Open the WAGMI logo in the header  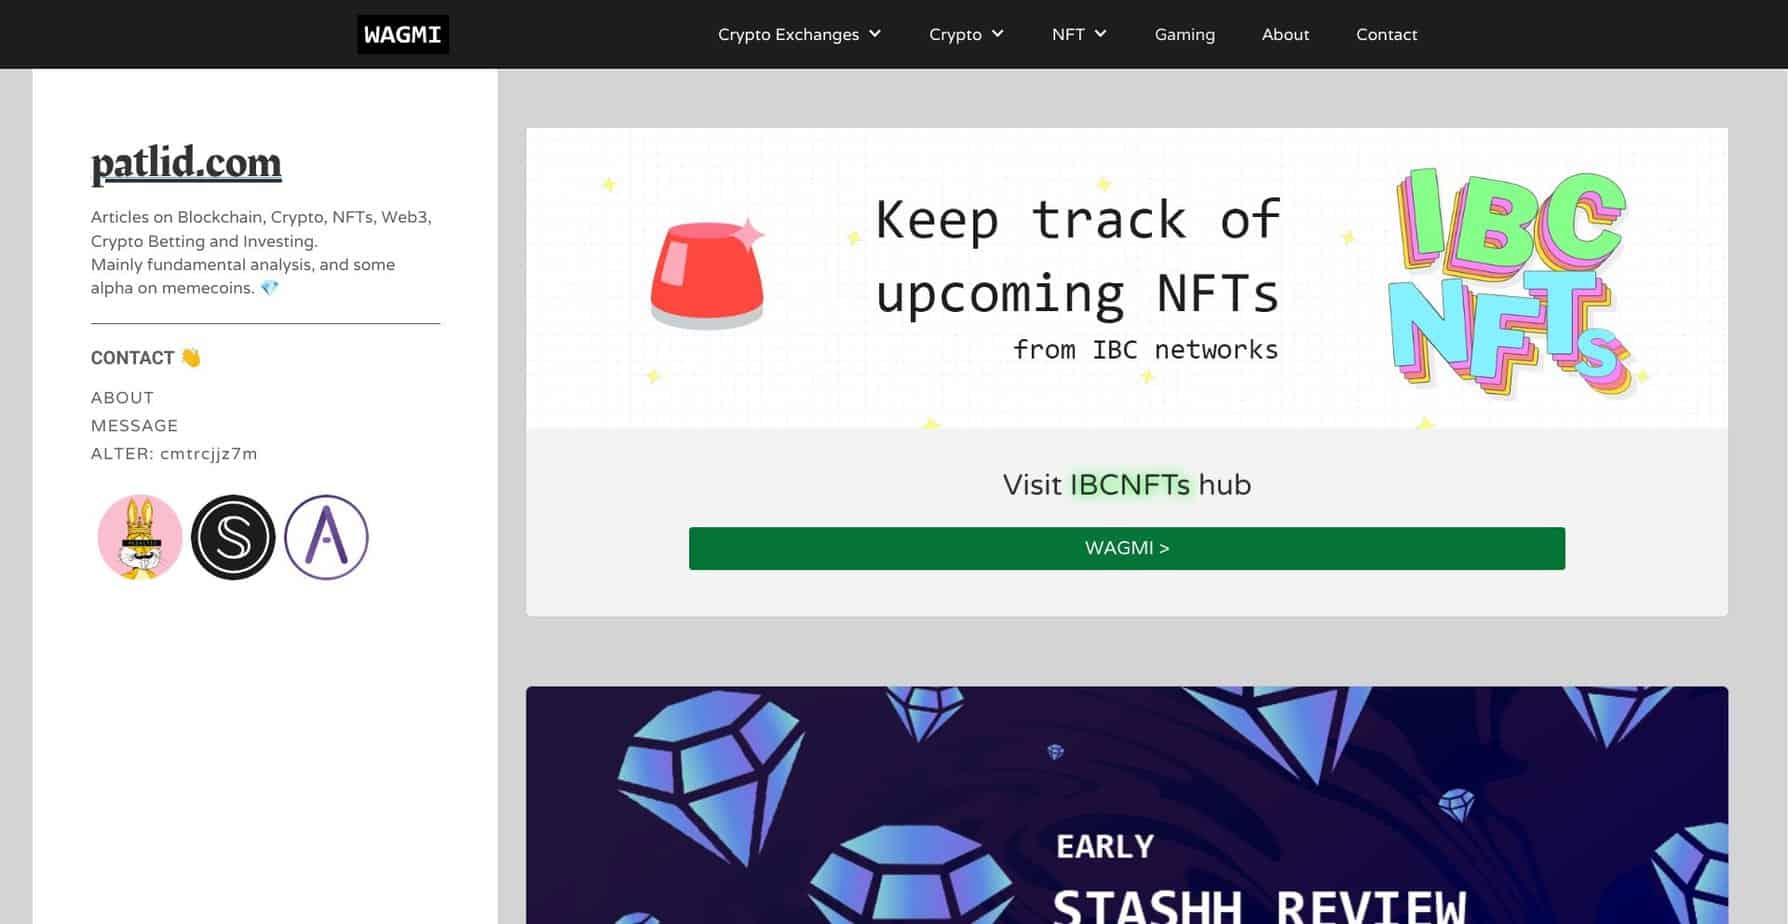pyautogui.click(x=402, y=34)
